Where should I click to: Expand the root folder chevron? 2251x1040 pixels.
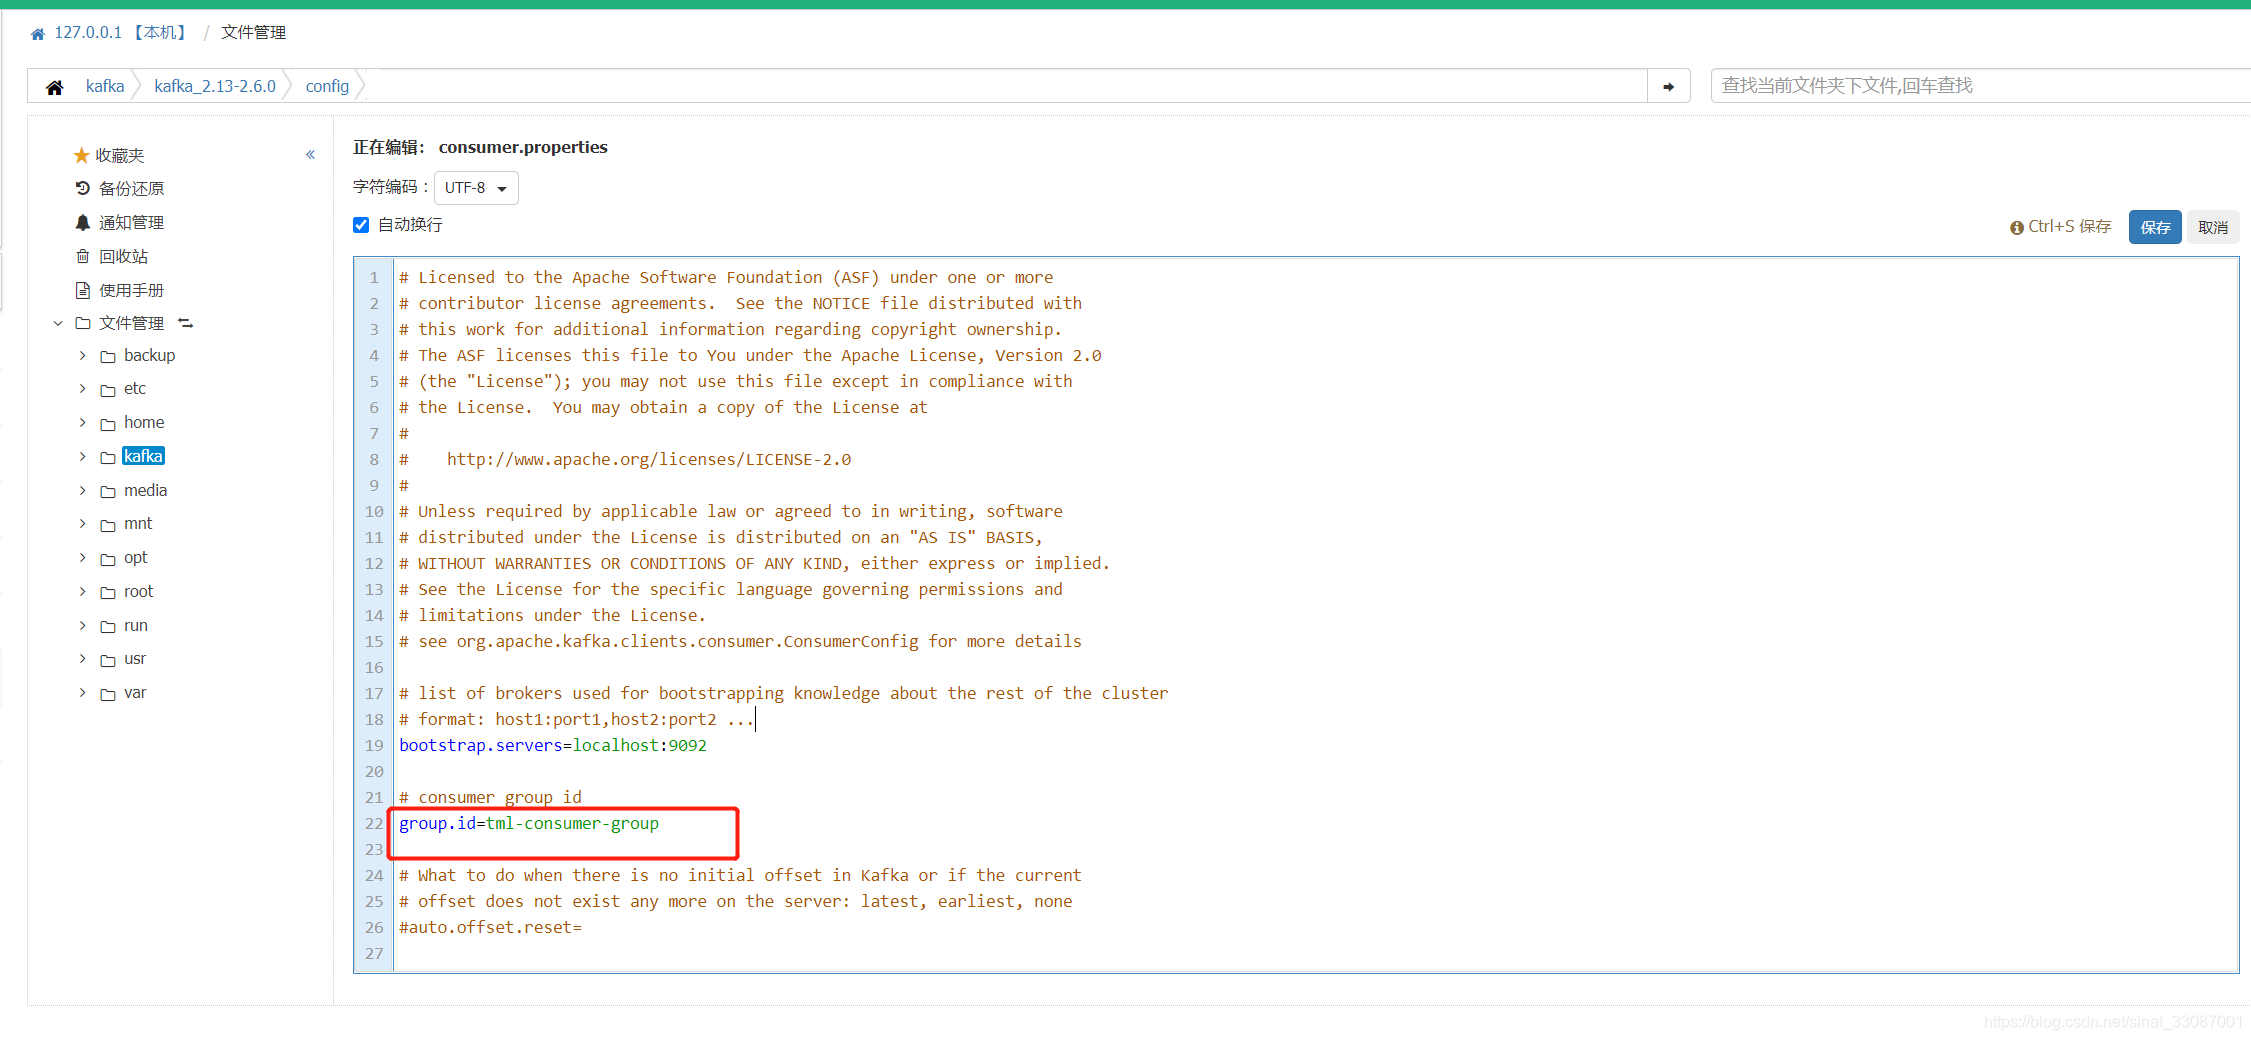(83, 591)
